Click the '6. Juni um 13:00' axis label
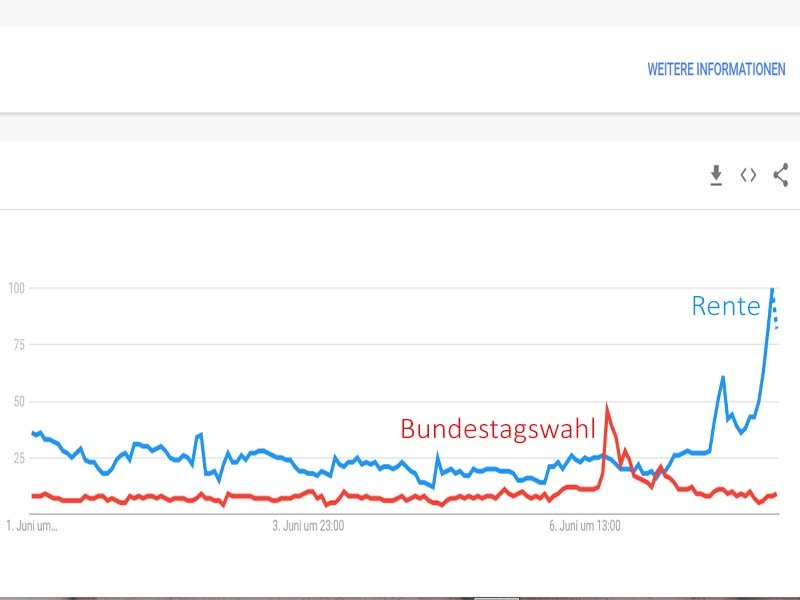 coord(584,524)
